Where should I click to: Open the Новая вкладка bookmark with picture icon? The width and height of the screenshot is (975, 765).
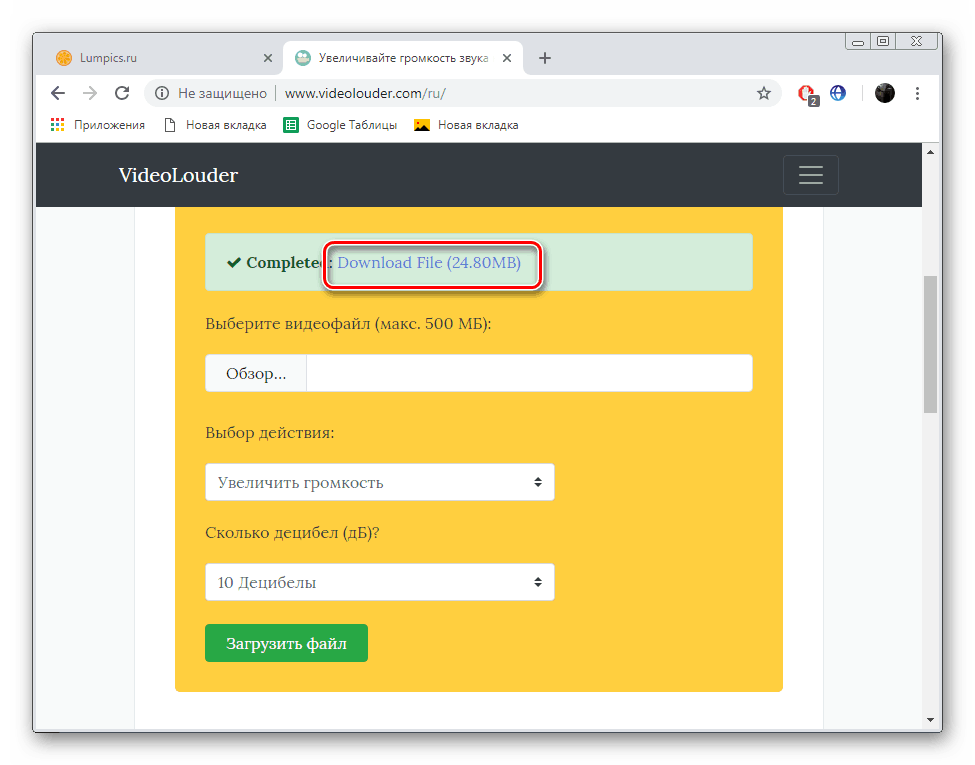pos(466,125)
